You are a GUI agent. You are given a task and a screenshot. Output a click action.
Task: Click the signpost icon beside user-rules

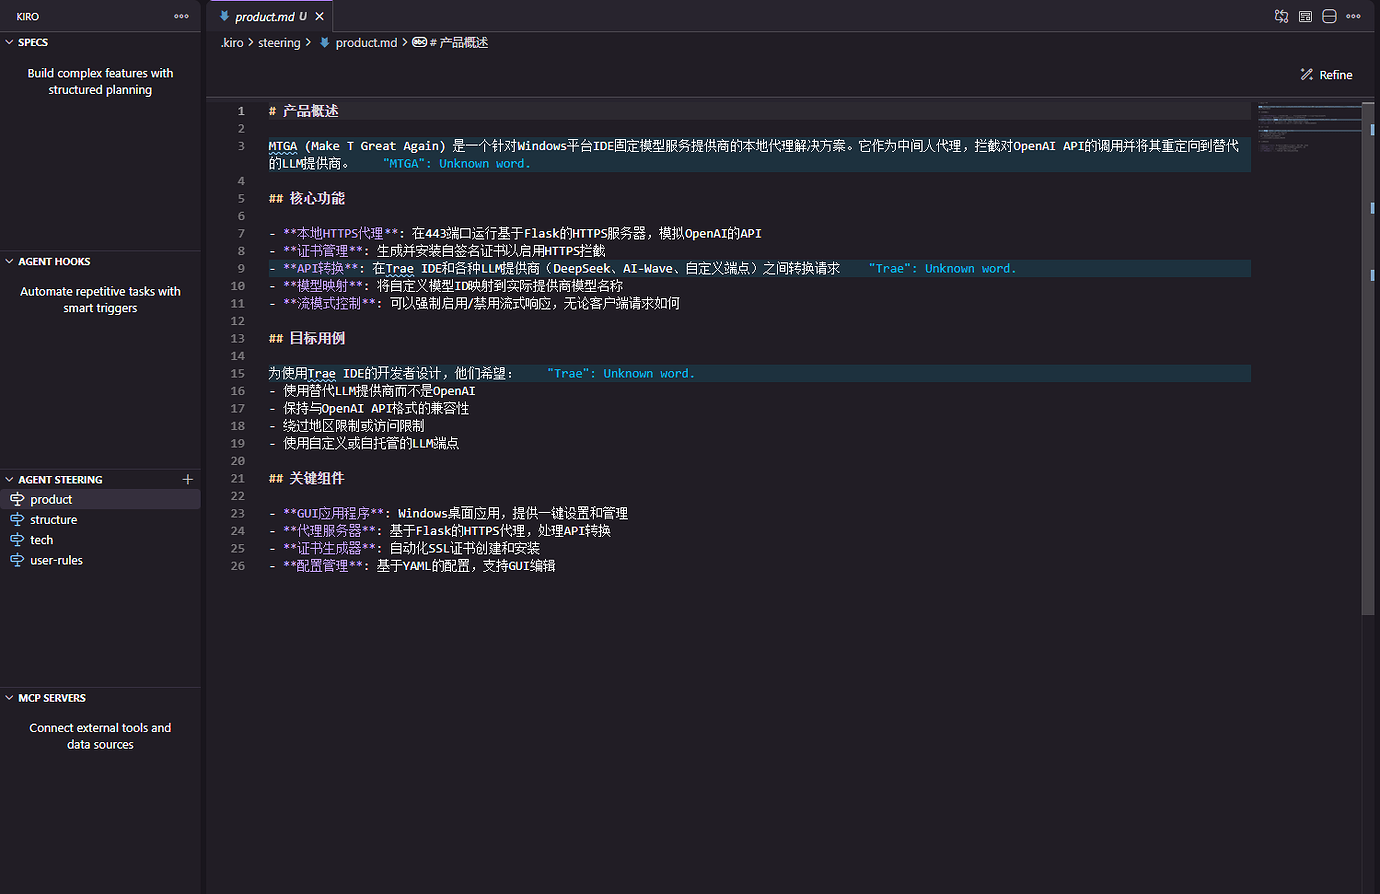pos(17,560)
